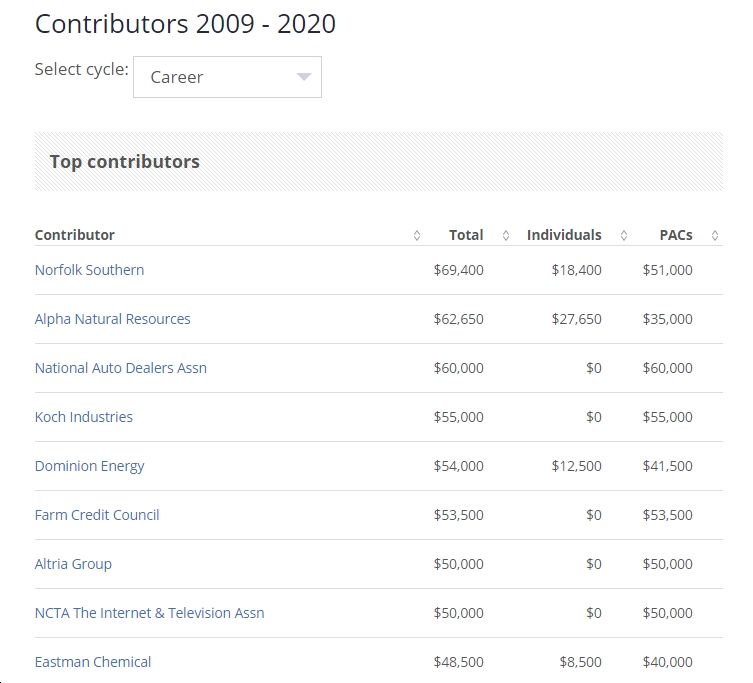Click the Top contributors section heading
753x683 pixels.
[x=125, y=162]
